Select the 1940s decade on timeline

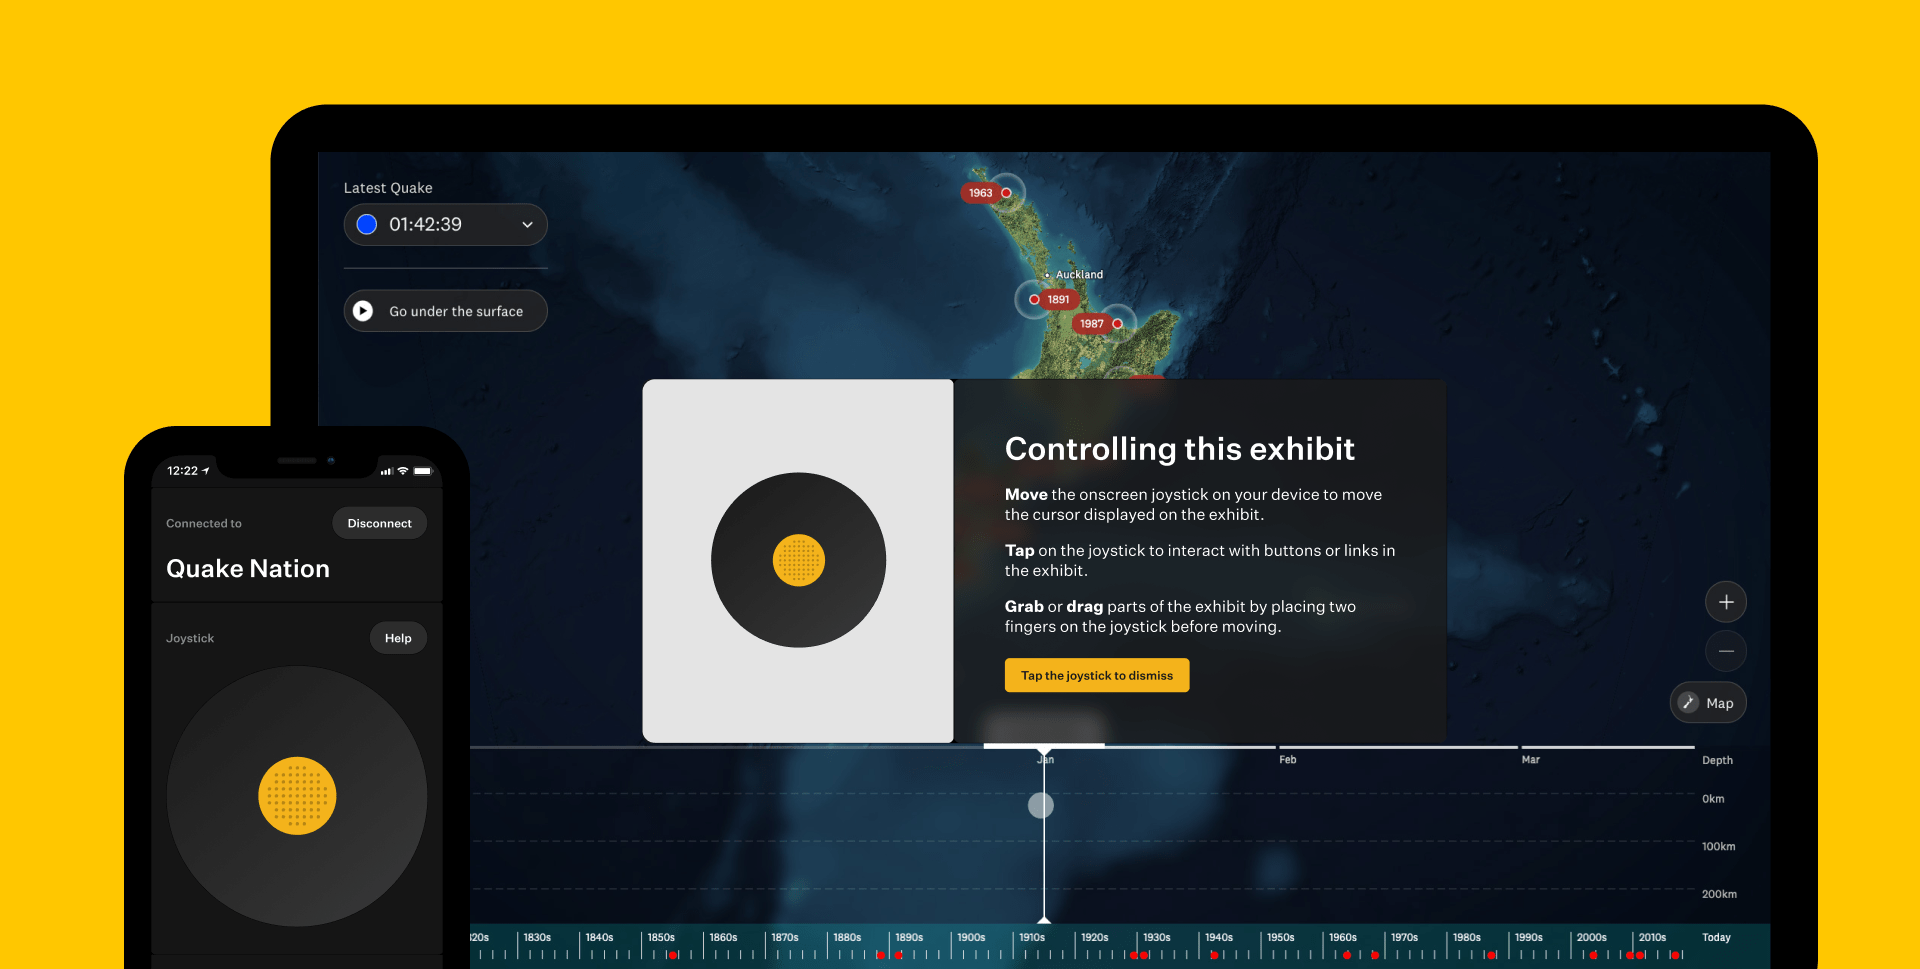pyautogui.click(x=1219, y=938)
